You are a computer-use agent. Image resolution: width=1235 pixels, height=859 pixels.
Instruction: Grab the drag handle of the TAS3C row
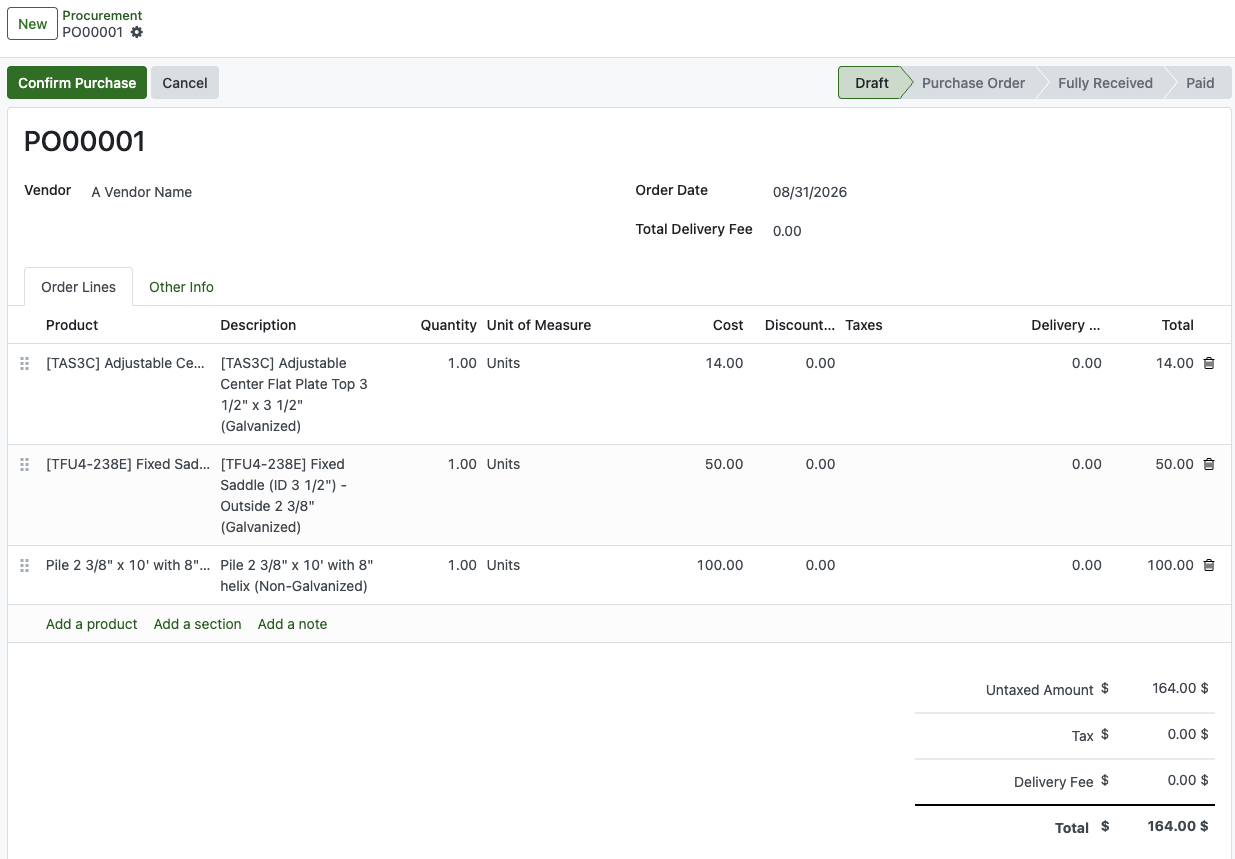25,364
